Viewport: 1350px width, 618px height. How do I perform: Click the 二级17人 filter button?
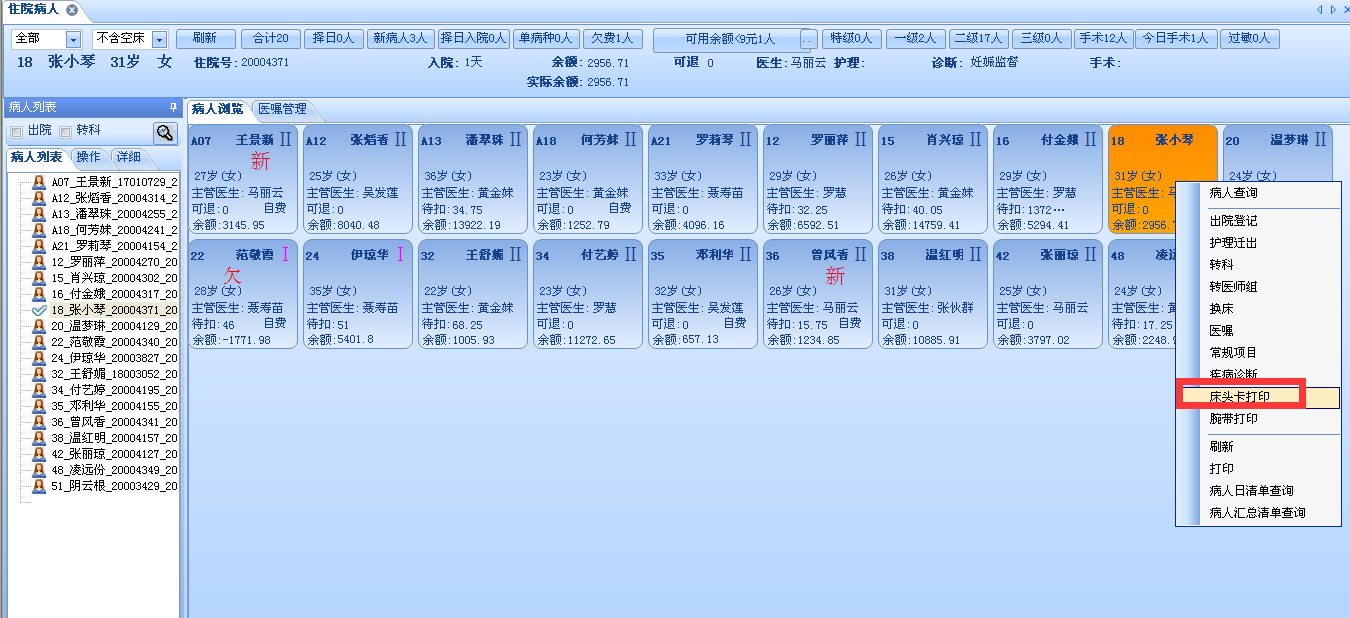pos(978,39)
